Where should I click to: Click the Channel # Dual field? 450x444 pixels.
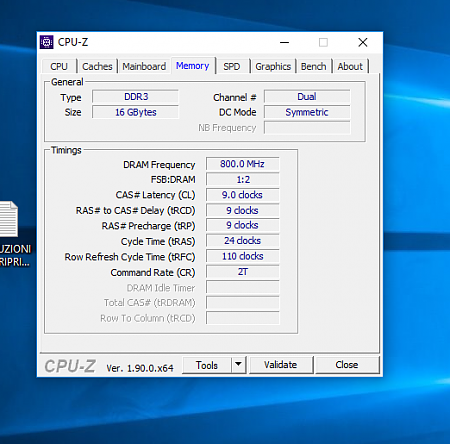(307, 97)
